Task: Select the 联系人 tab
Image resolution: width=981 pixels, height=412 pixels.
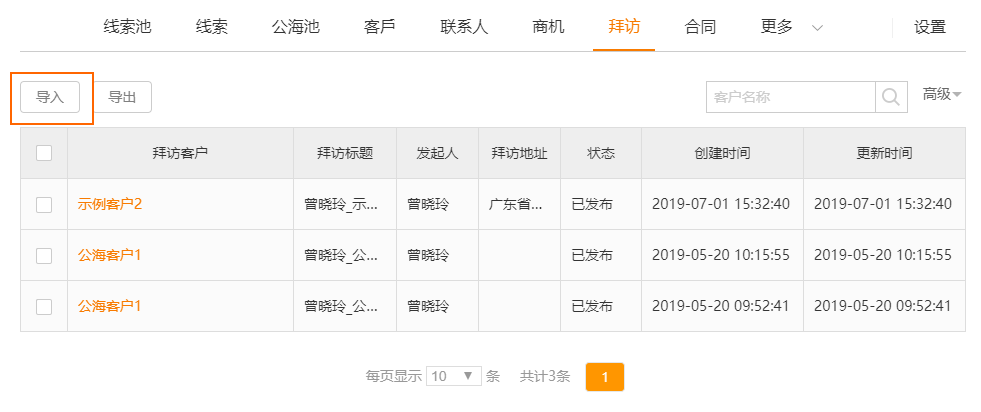Action: [464, 27]
